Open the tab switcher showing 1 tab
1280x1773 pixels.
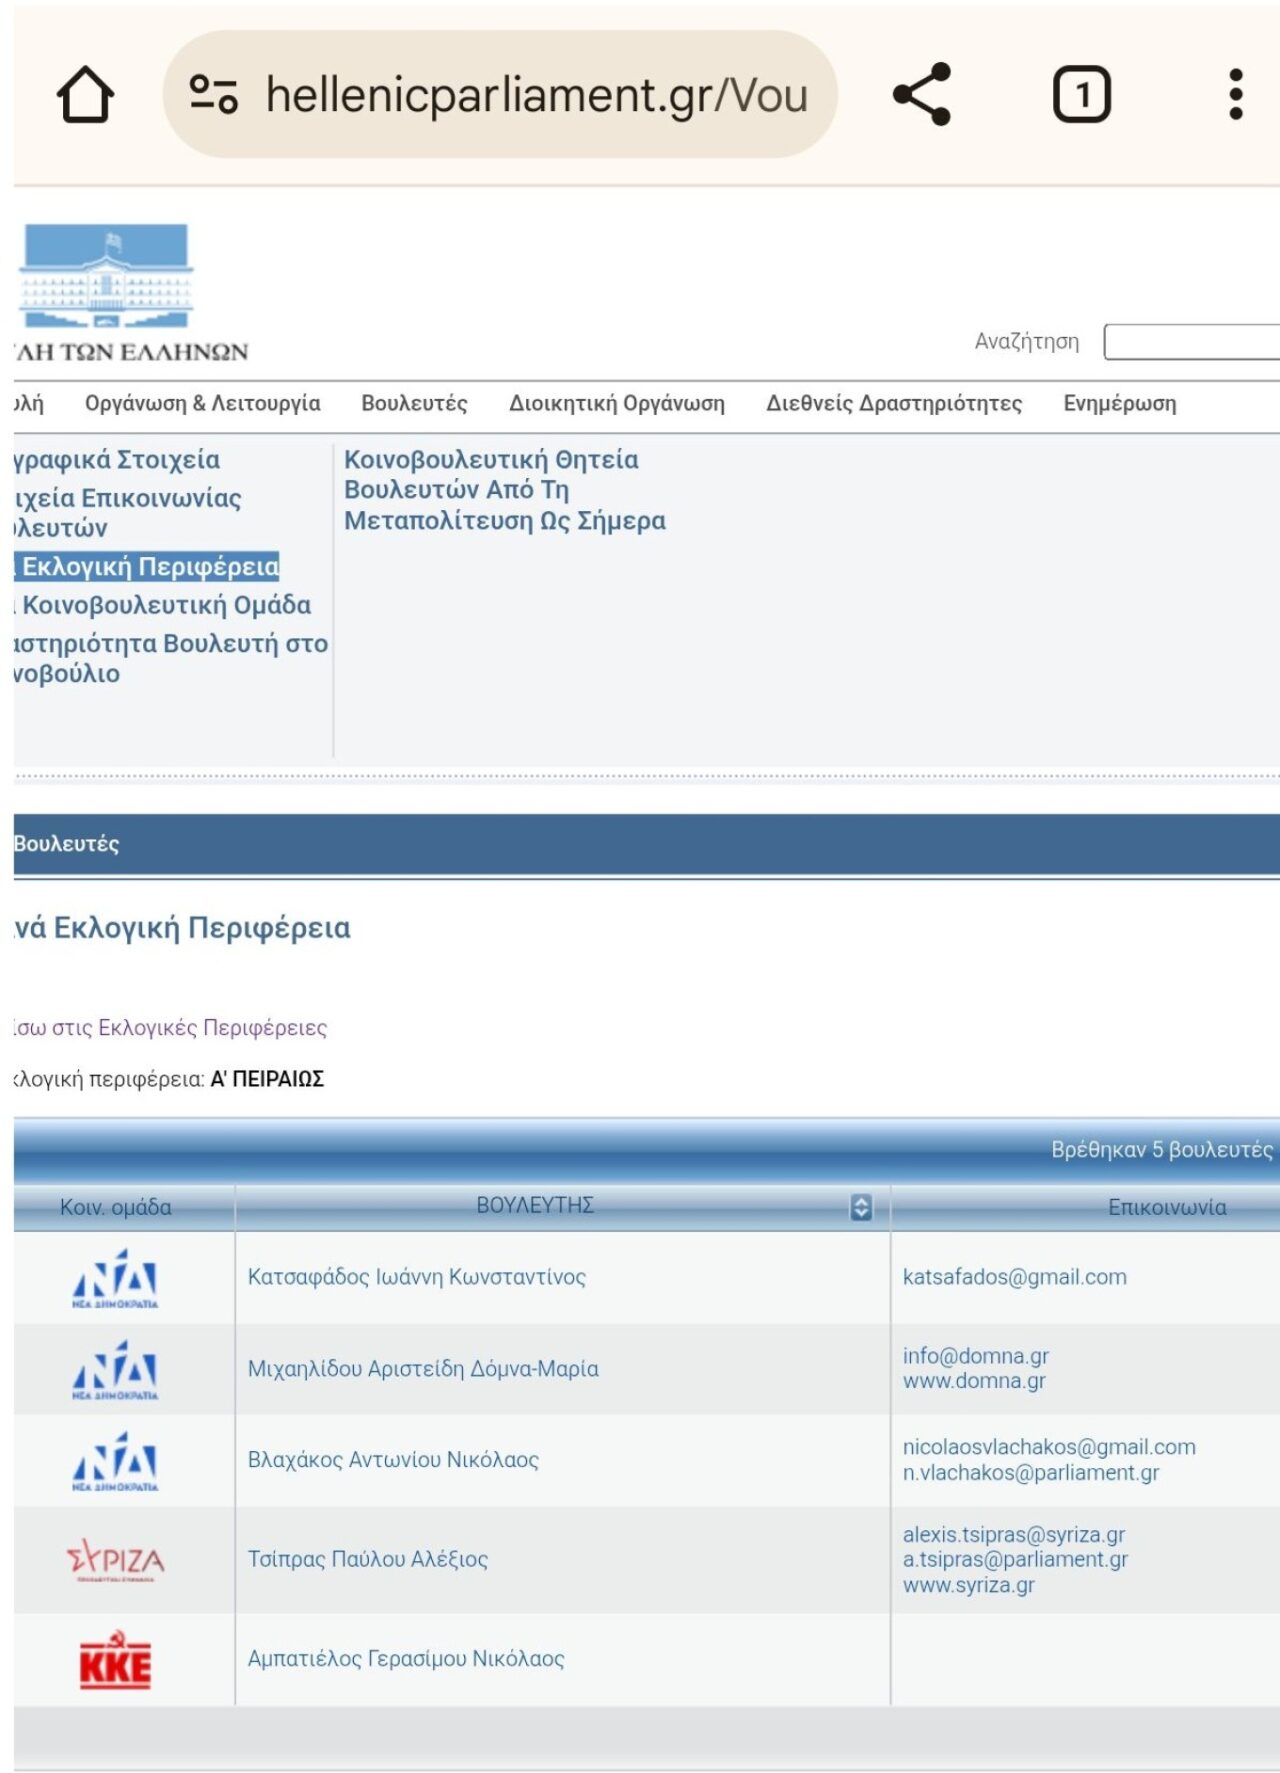[x=1081, y=95]
